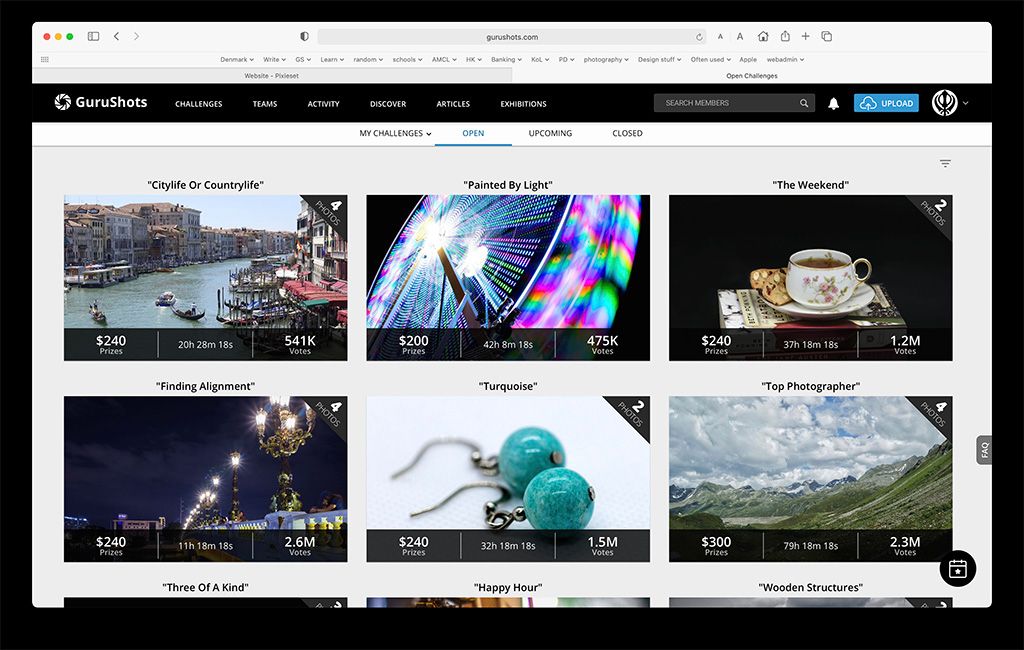This screenshot has height=650, width=1024.
Task: Open the Articles page
Action: tap(453, 104)
